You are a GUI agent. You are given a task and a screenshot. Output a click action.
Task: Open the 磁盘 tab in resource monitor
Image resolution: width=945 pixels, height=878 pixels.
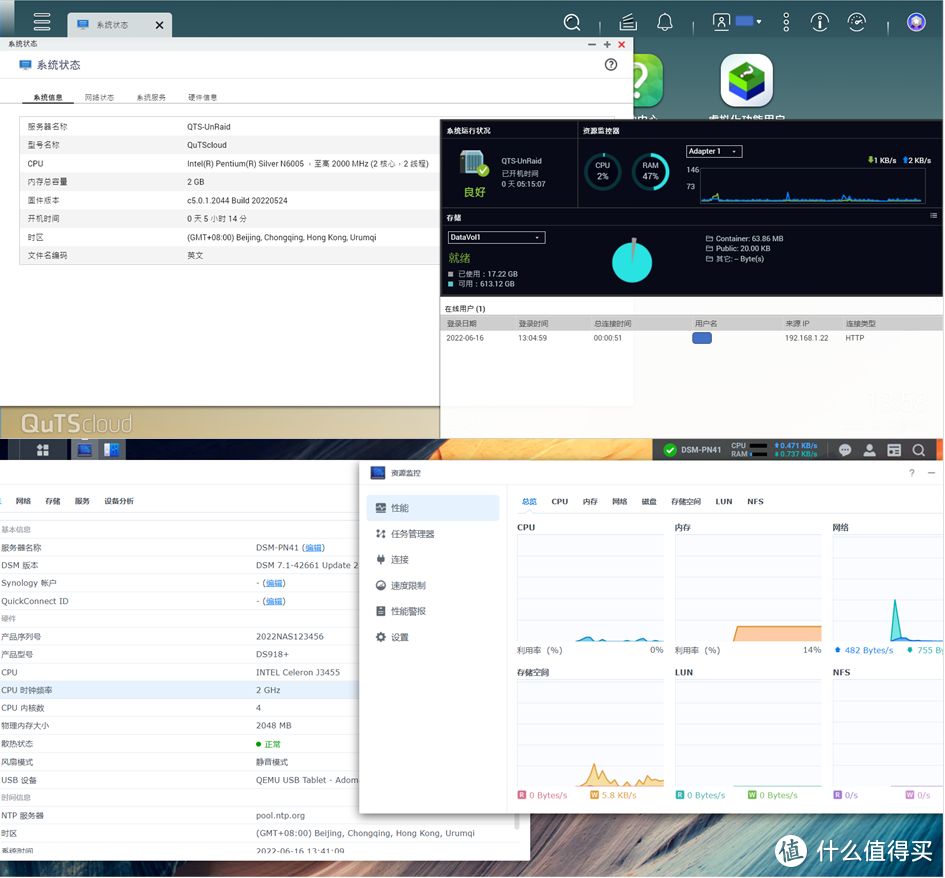(x=648, y=501)
